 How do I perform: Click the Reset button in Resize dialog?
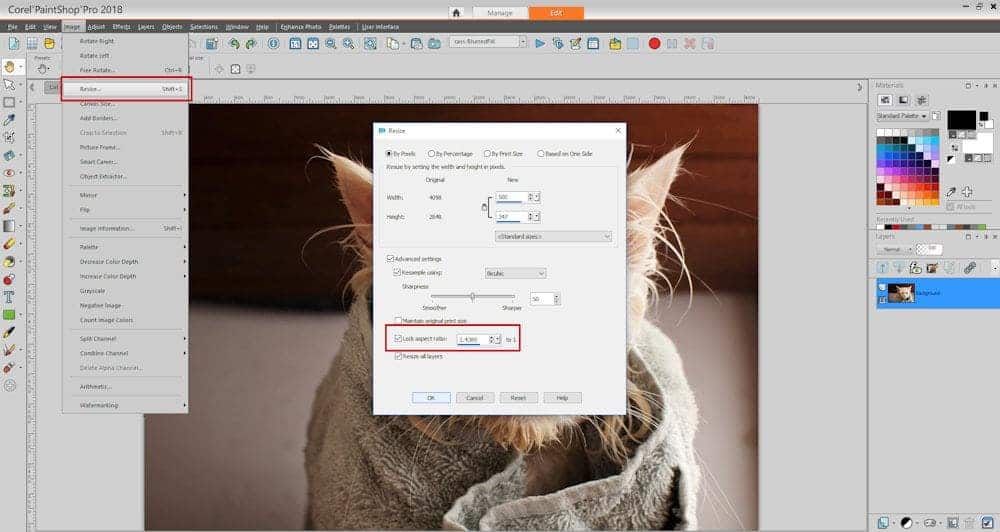(517, 397)
